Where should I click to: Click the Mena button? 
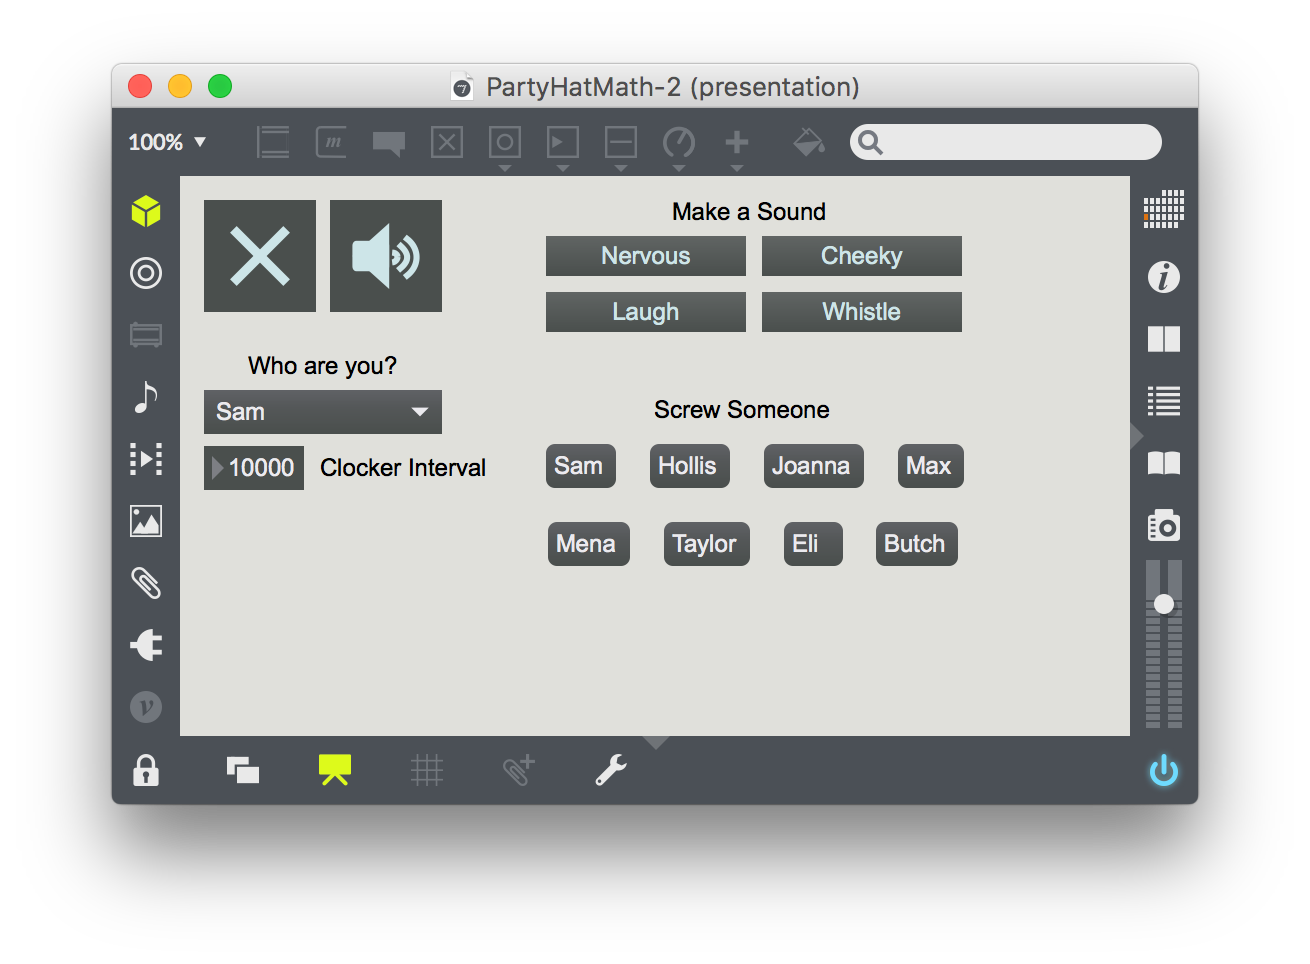(589, 544)
